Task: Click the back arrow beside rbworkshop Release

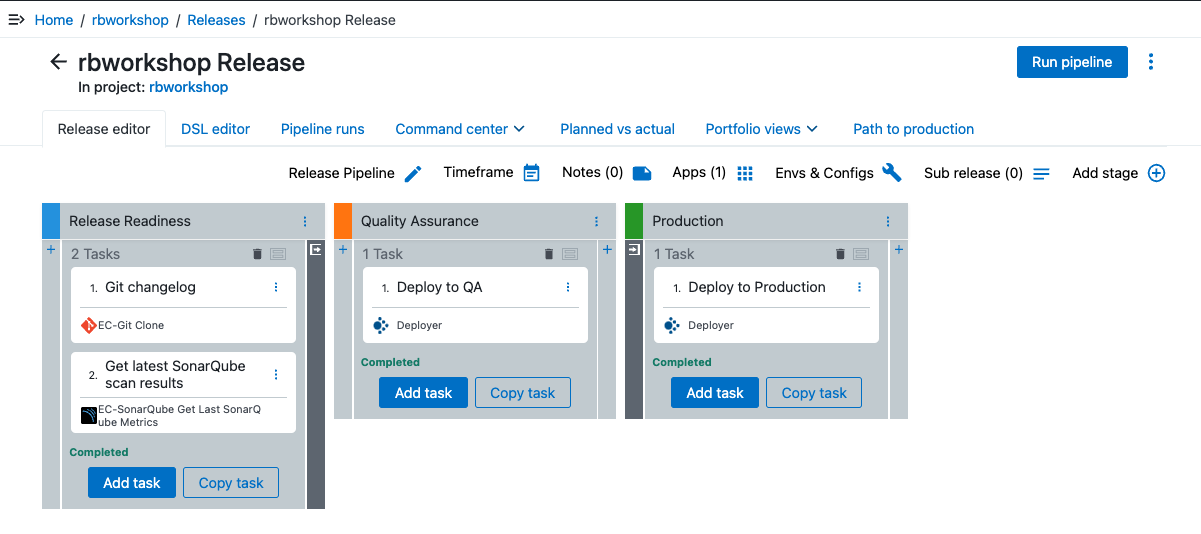Action: pos(58,62)
